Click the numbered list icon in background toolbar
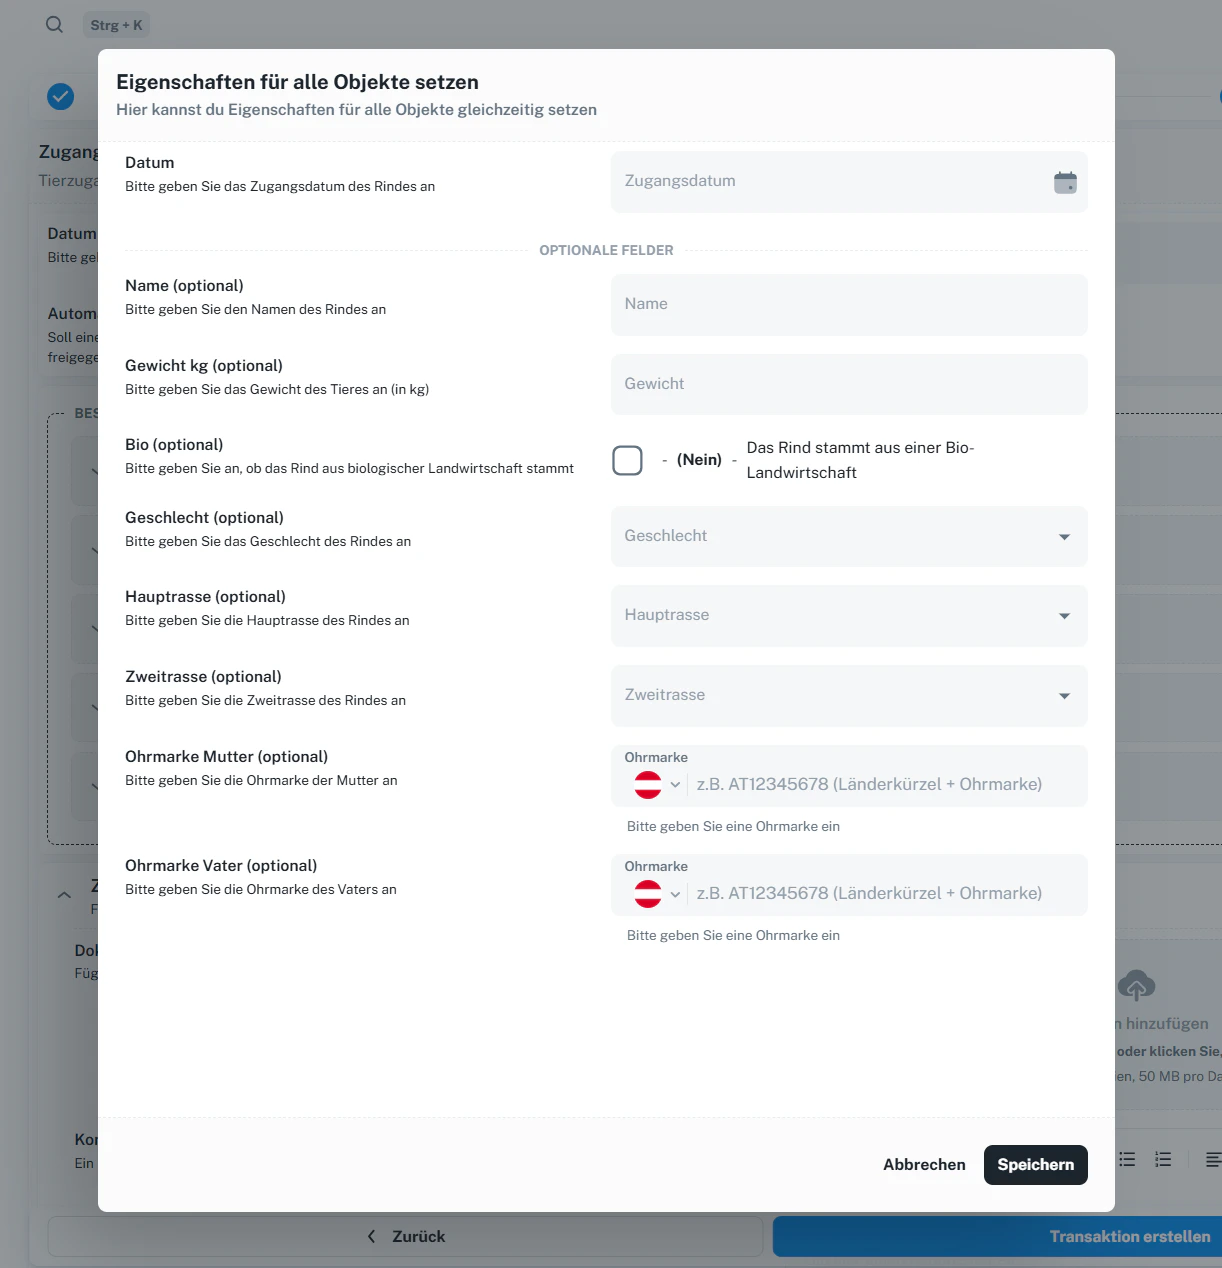 click(x=1163, y=1159)
